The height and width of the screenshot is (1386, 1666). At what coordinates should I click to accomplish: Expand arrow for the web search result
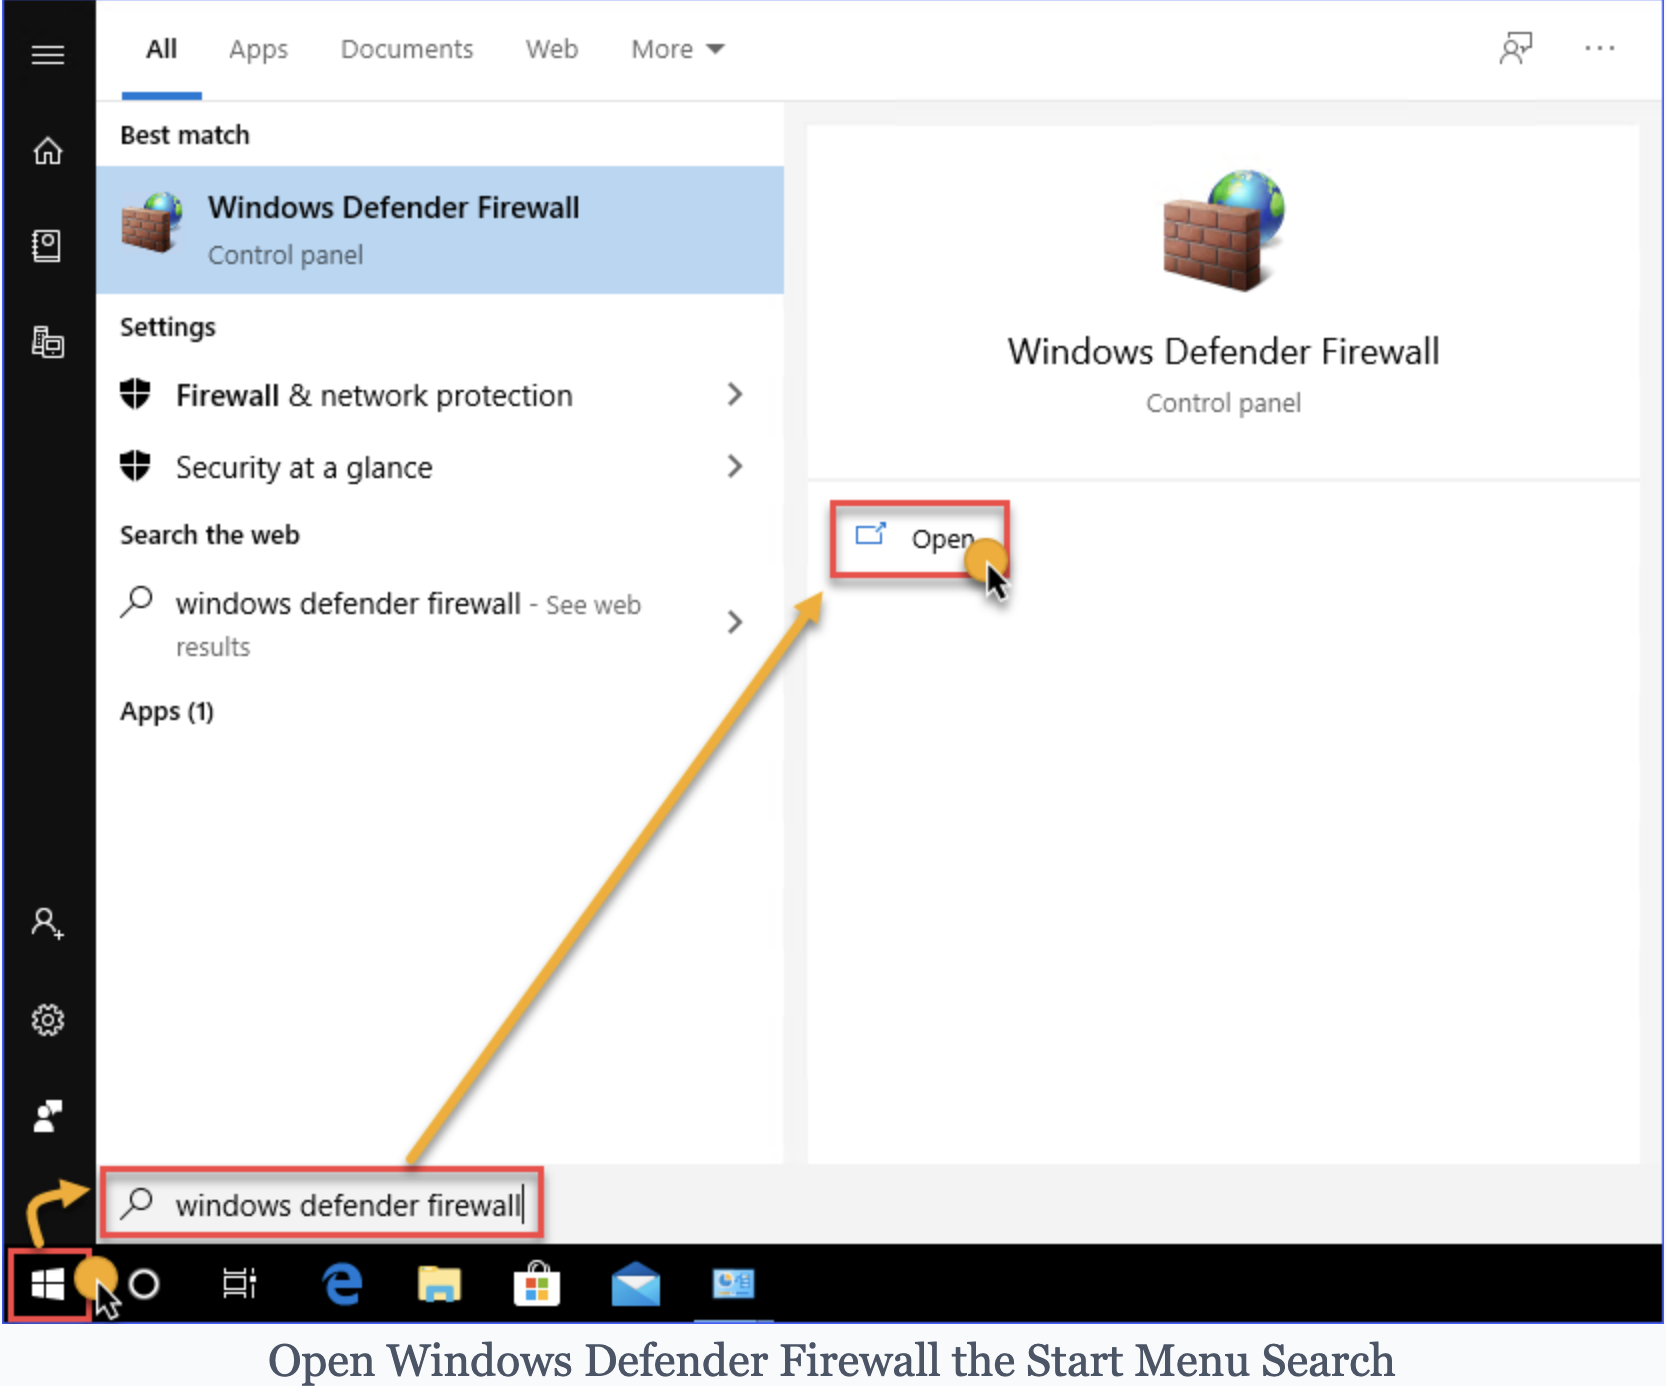735,622
